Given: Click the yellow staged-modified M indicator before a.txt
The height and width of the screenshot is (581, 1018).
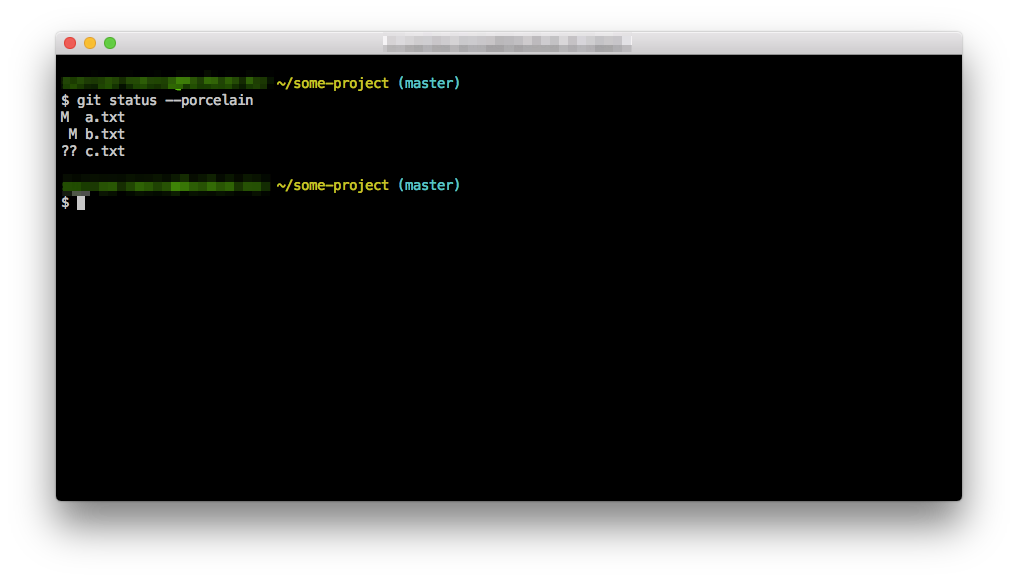Looking at the screenshot, I should pyautogui.click(x=64, y=117).
